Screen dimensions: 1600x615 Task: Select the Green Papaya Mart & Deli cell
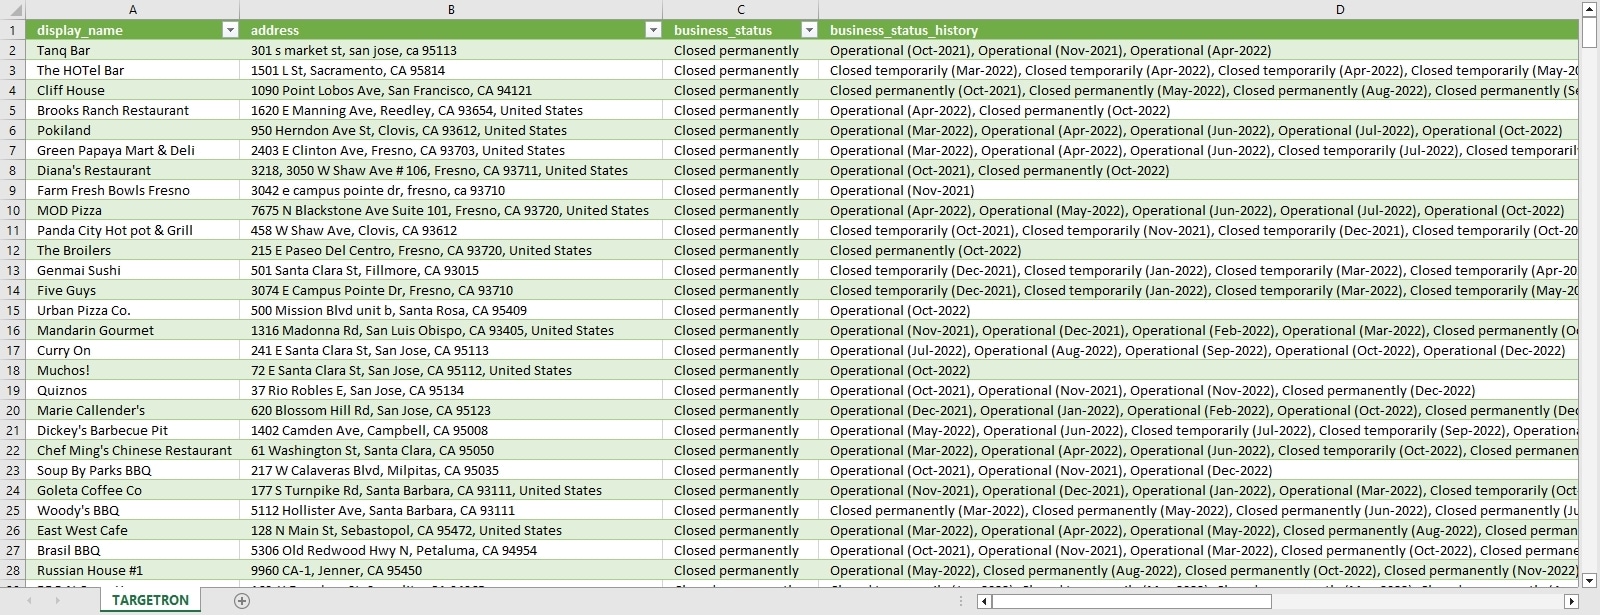point(133,150)
